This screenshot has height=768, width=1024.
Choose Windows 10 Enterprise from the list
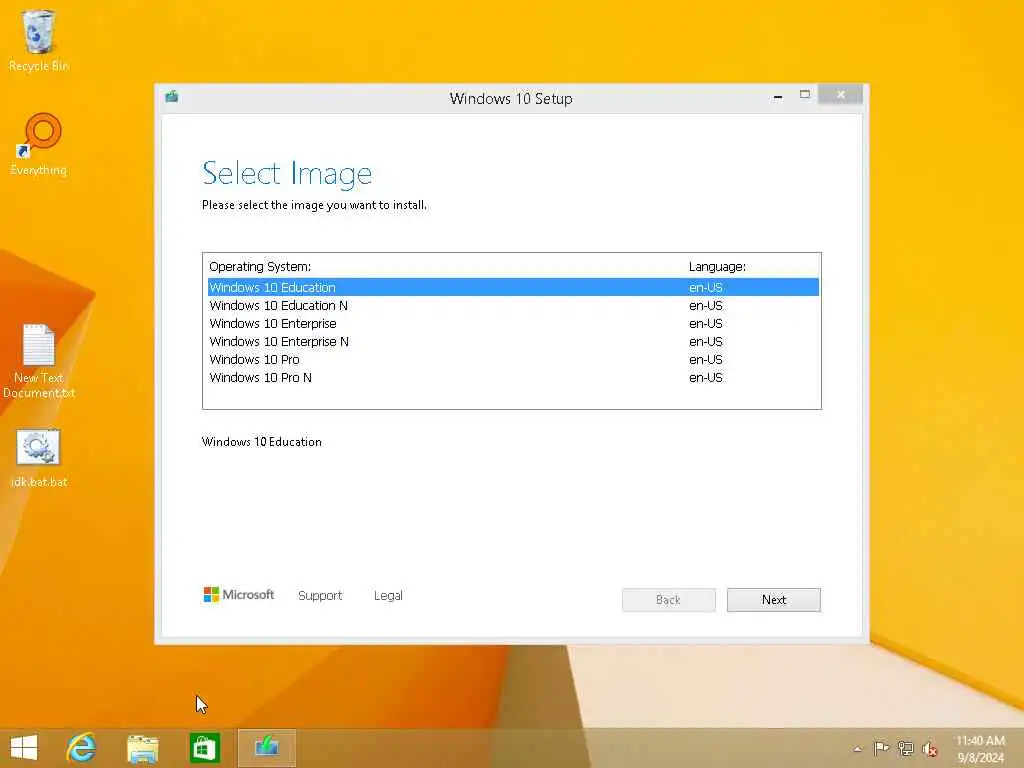(x=513, y=323)
